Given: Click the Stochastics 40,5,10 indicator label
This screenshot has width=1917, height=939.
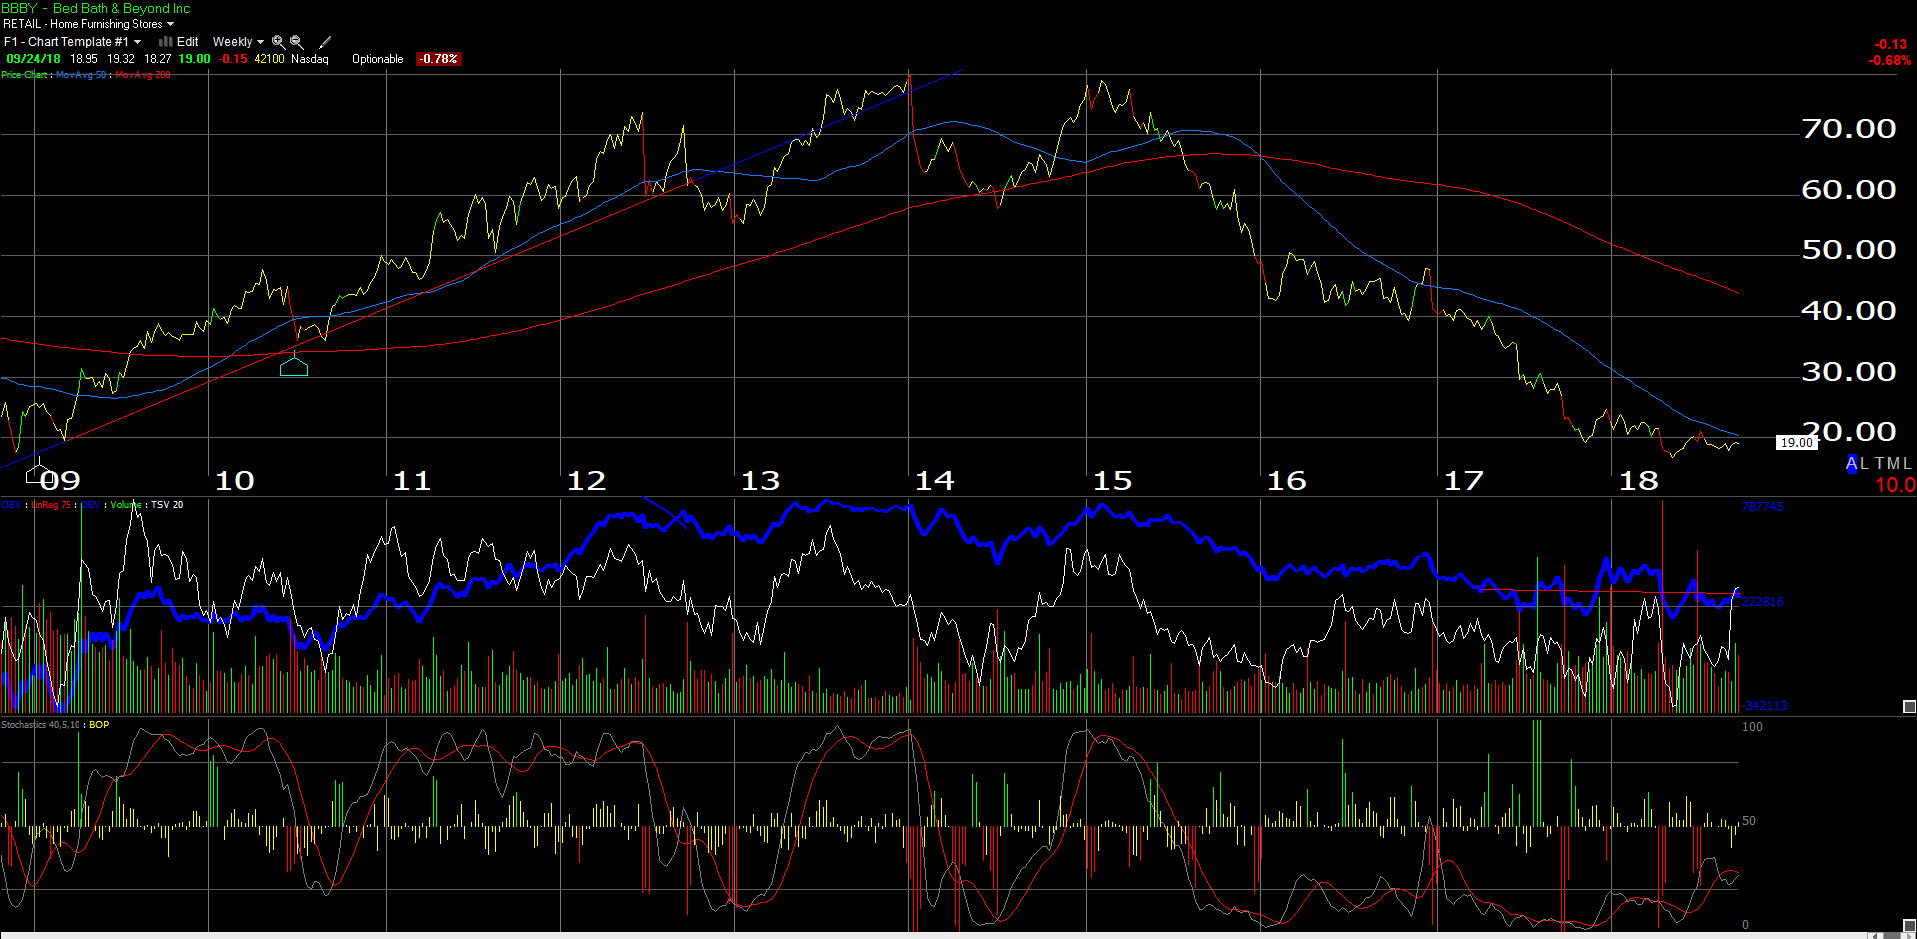Looking at the screenshot, I should pos(41,725).
